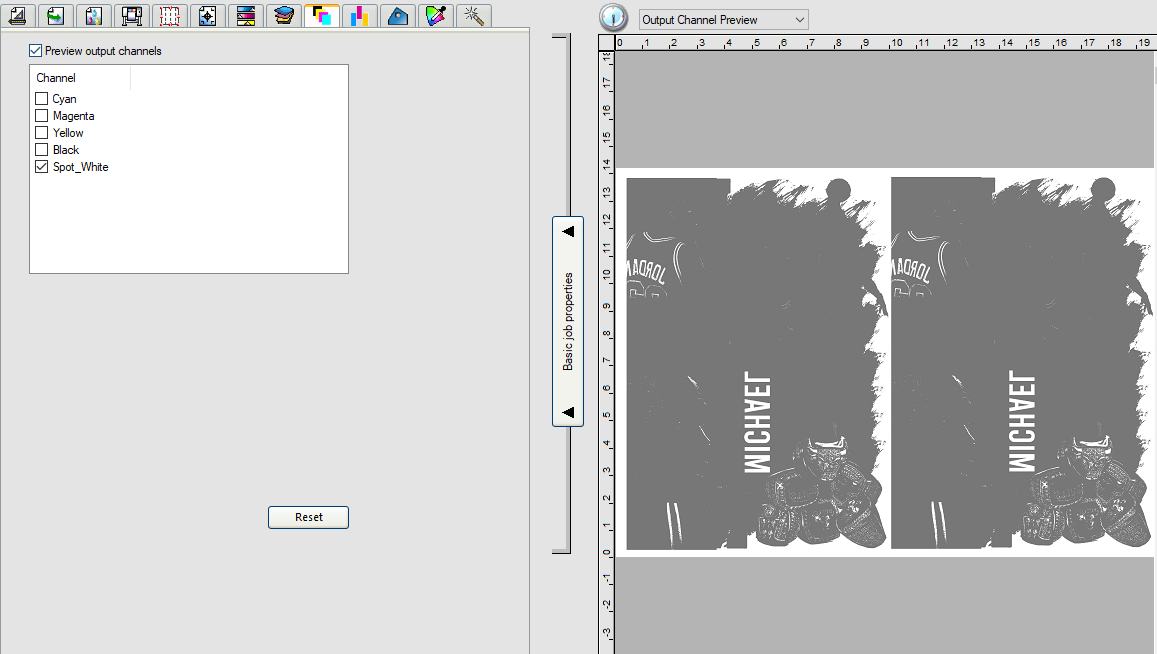Enable the Cyan channel checkbox
The width and height of the screenshot is (1157, 654).
click(x=41, y=98)
